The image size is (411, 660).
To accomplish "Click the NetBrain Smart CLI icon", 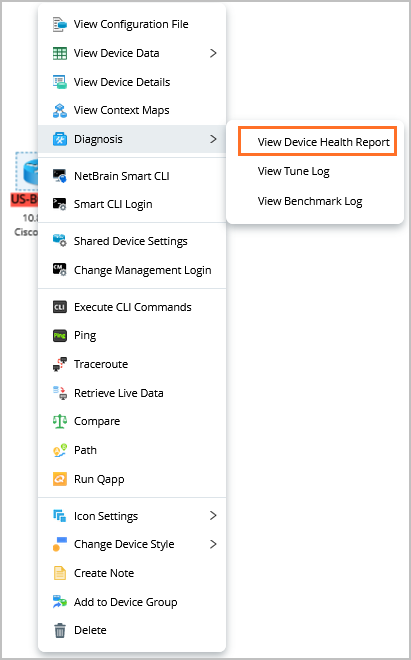I will [60, 176].
